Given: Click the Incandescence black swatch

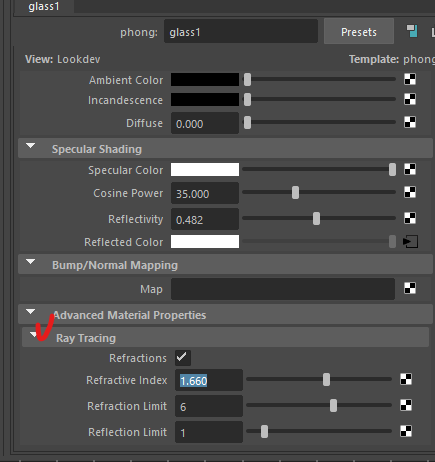Looking at the screenshot, I should pos(205,99).
